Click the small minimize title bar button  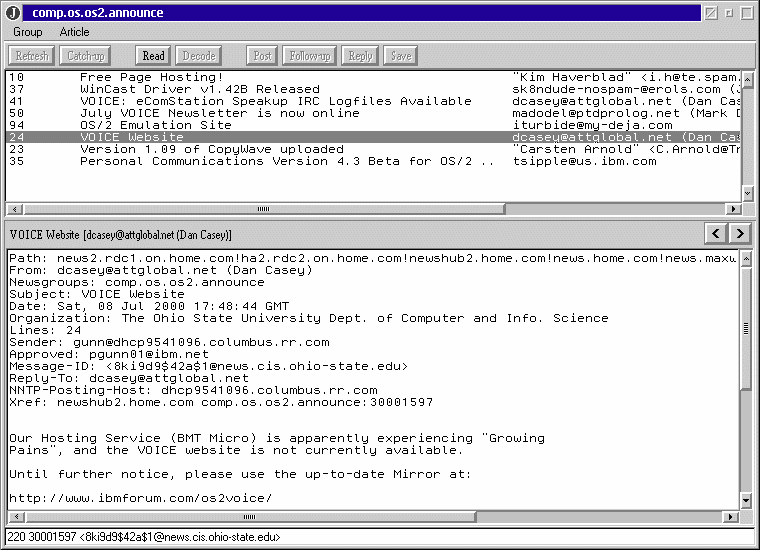coord(728,13)
